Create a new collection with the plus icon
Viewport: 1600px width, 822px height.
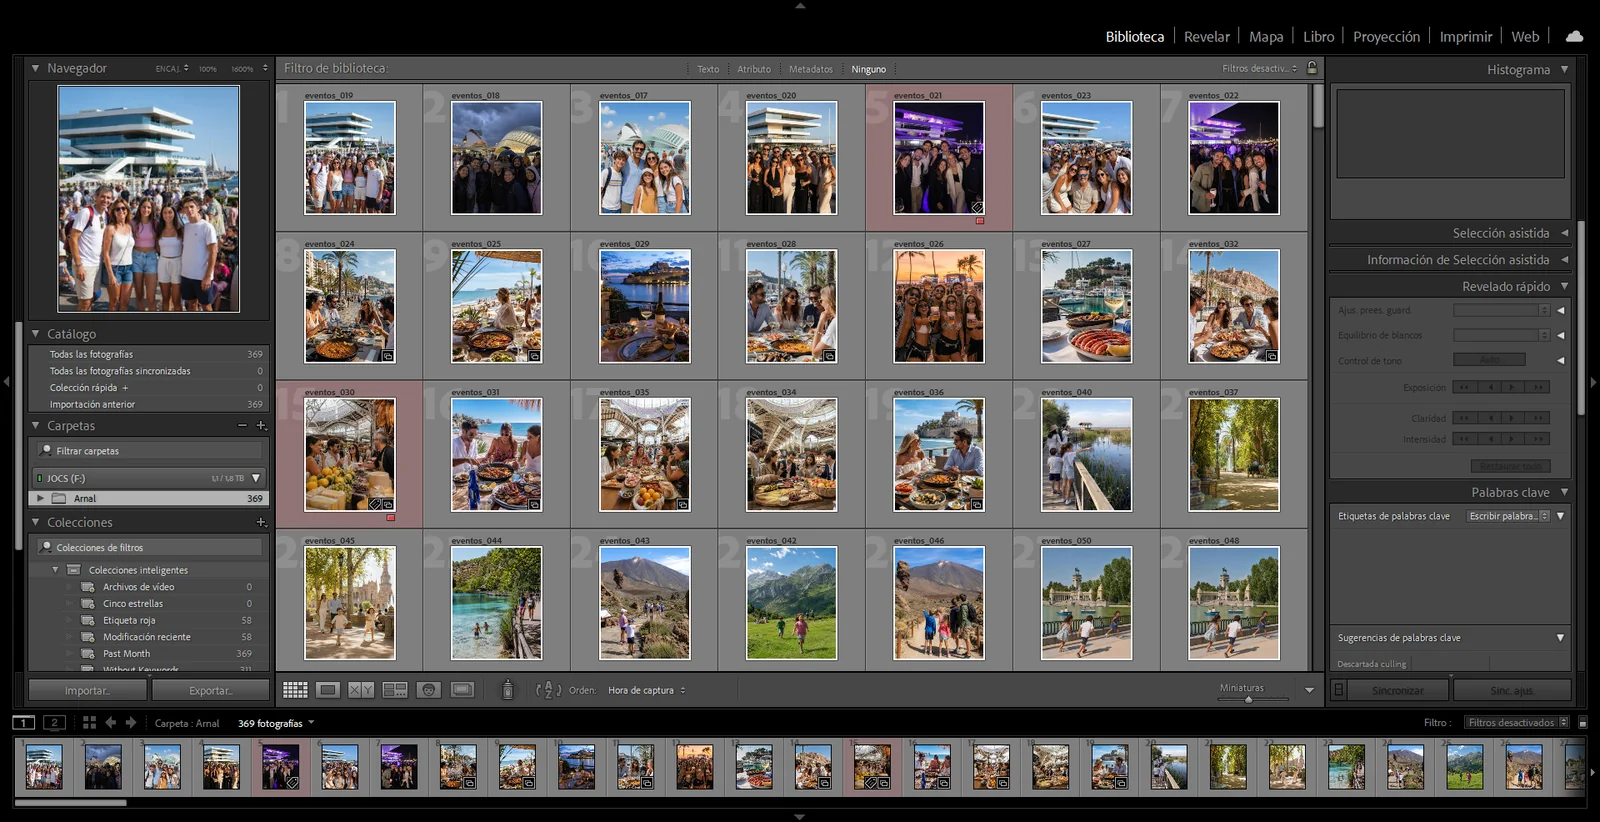point(261,522)
